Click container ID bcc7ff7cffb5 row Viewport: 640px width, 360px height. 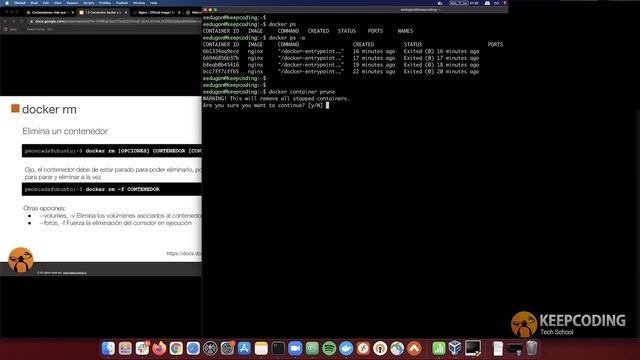click(341, 71)
